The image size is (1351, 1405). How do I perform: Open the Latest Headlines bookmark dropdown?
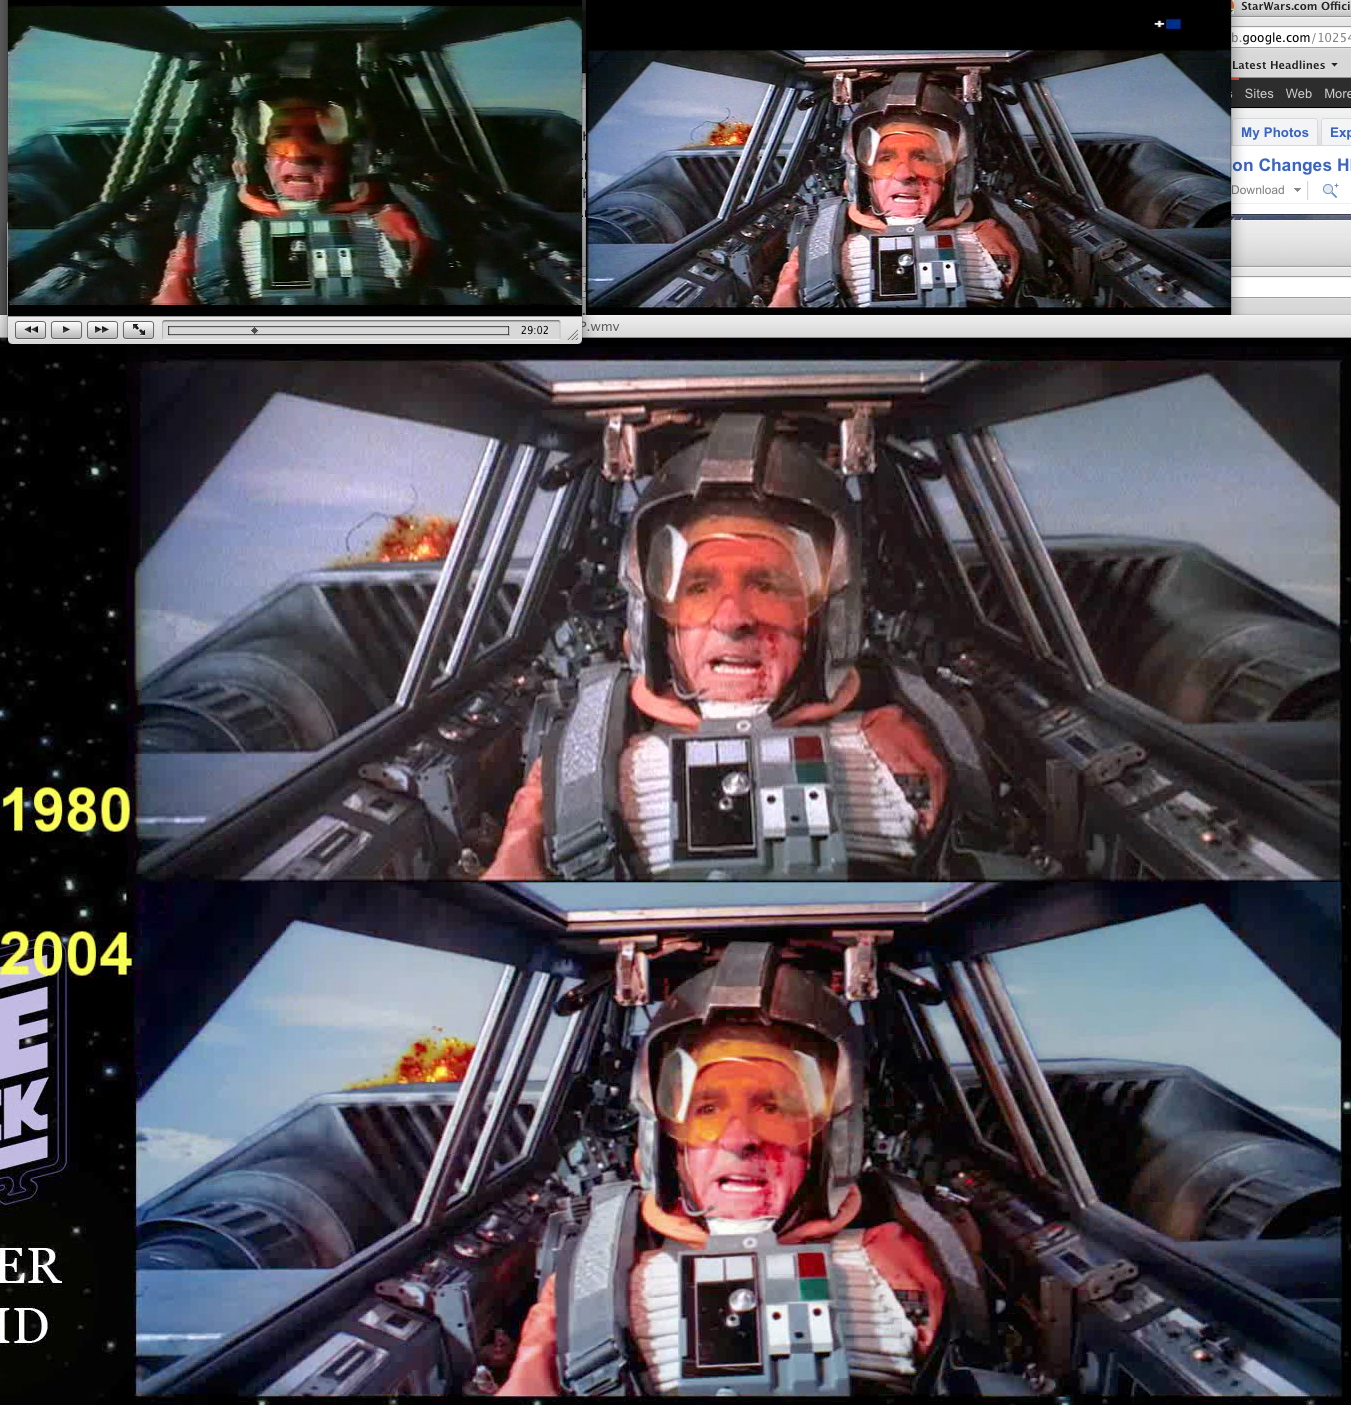tap(1284, 65)
